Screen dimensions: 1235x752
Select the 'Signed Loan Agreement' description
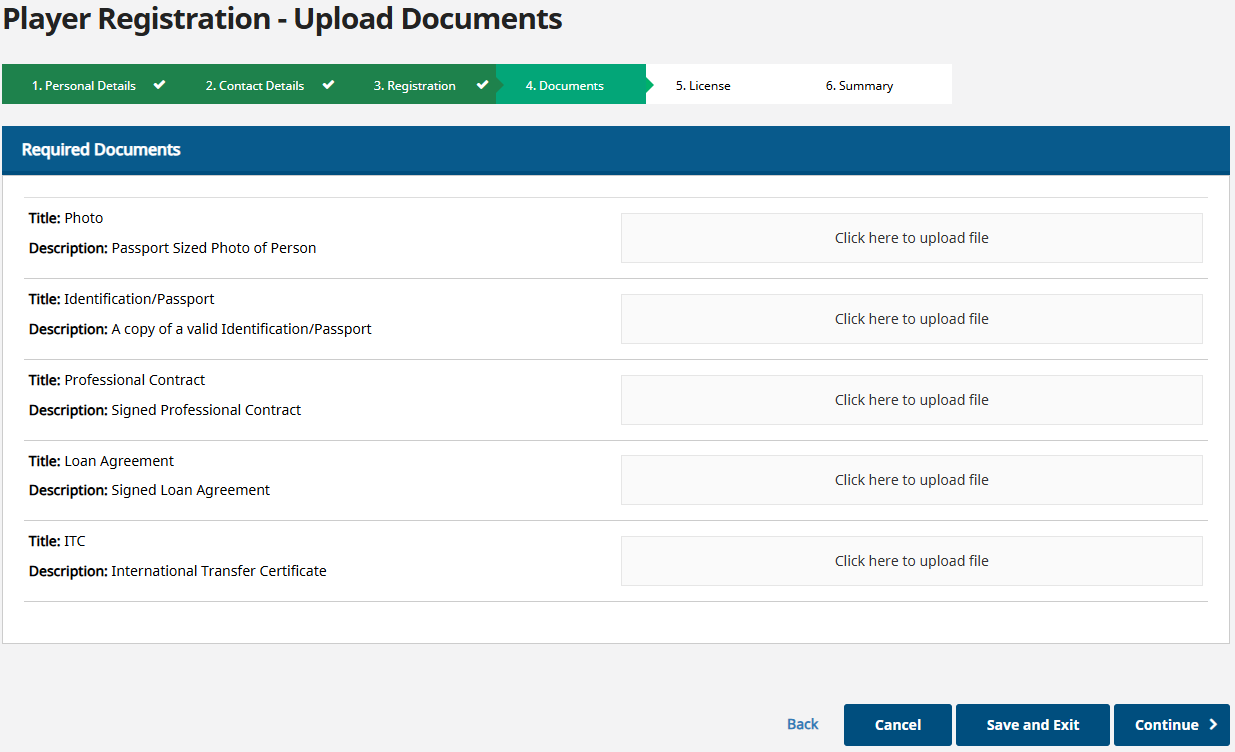tap(191, 490)
